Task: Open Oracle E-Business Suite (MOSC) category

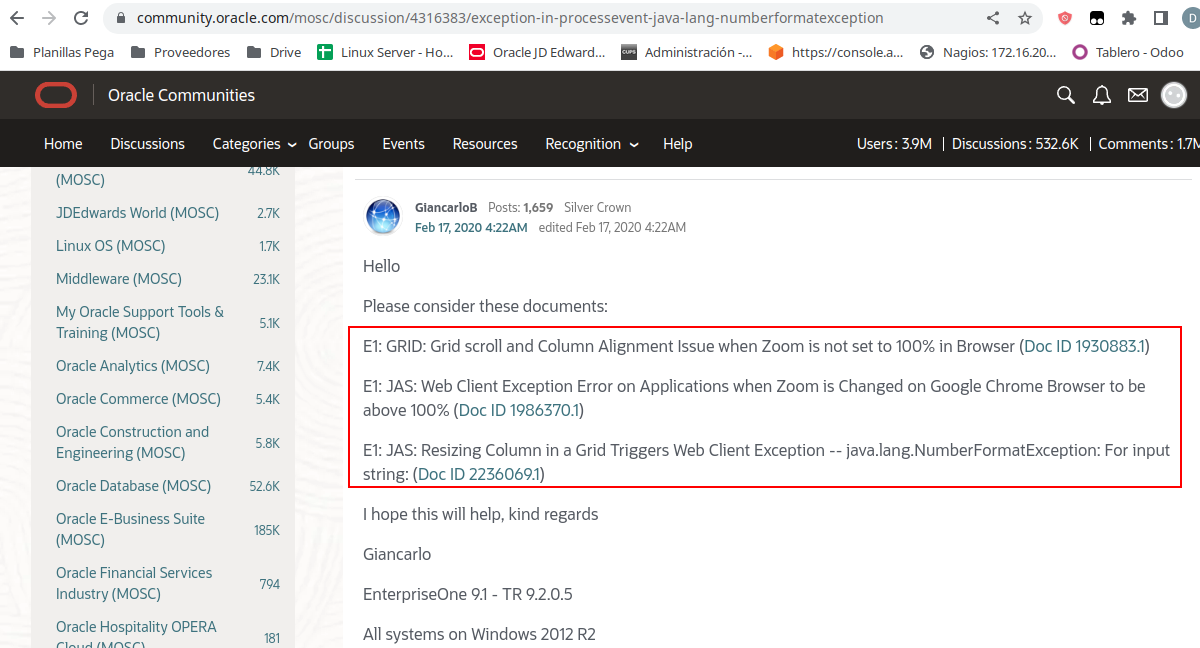Action: tap(130, 529)
